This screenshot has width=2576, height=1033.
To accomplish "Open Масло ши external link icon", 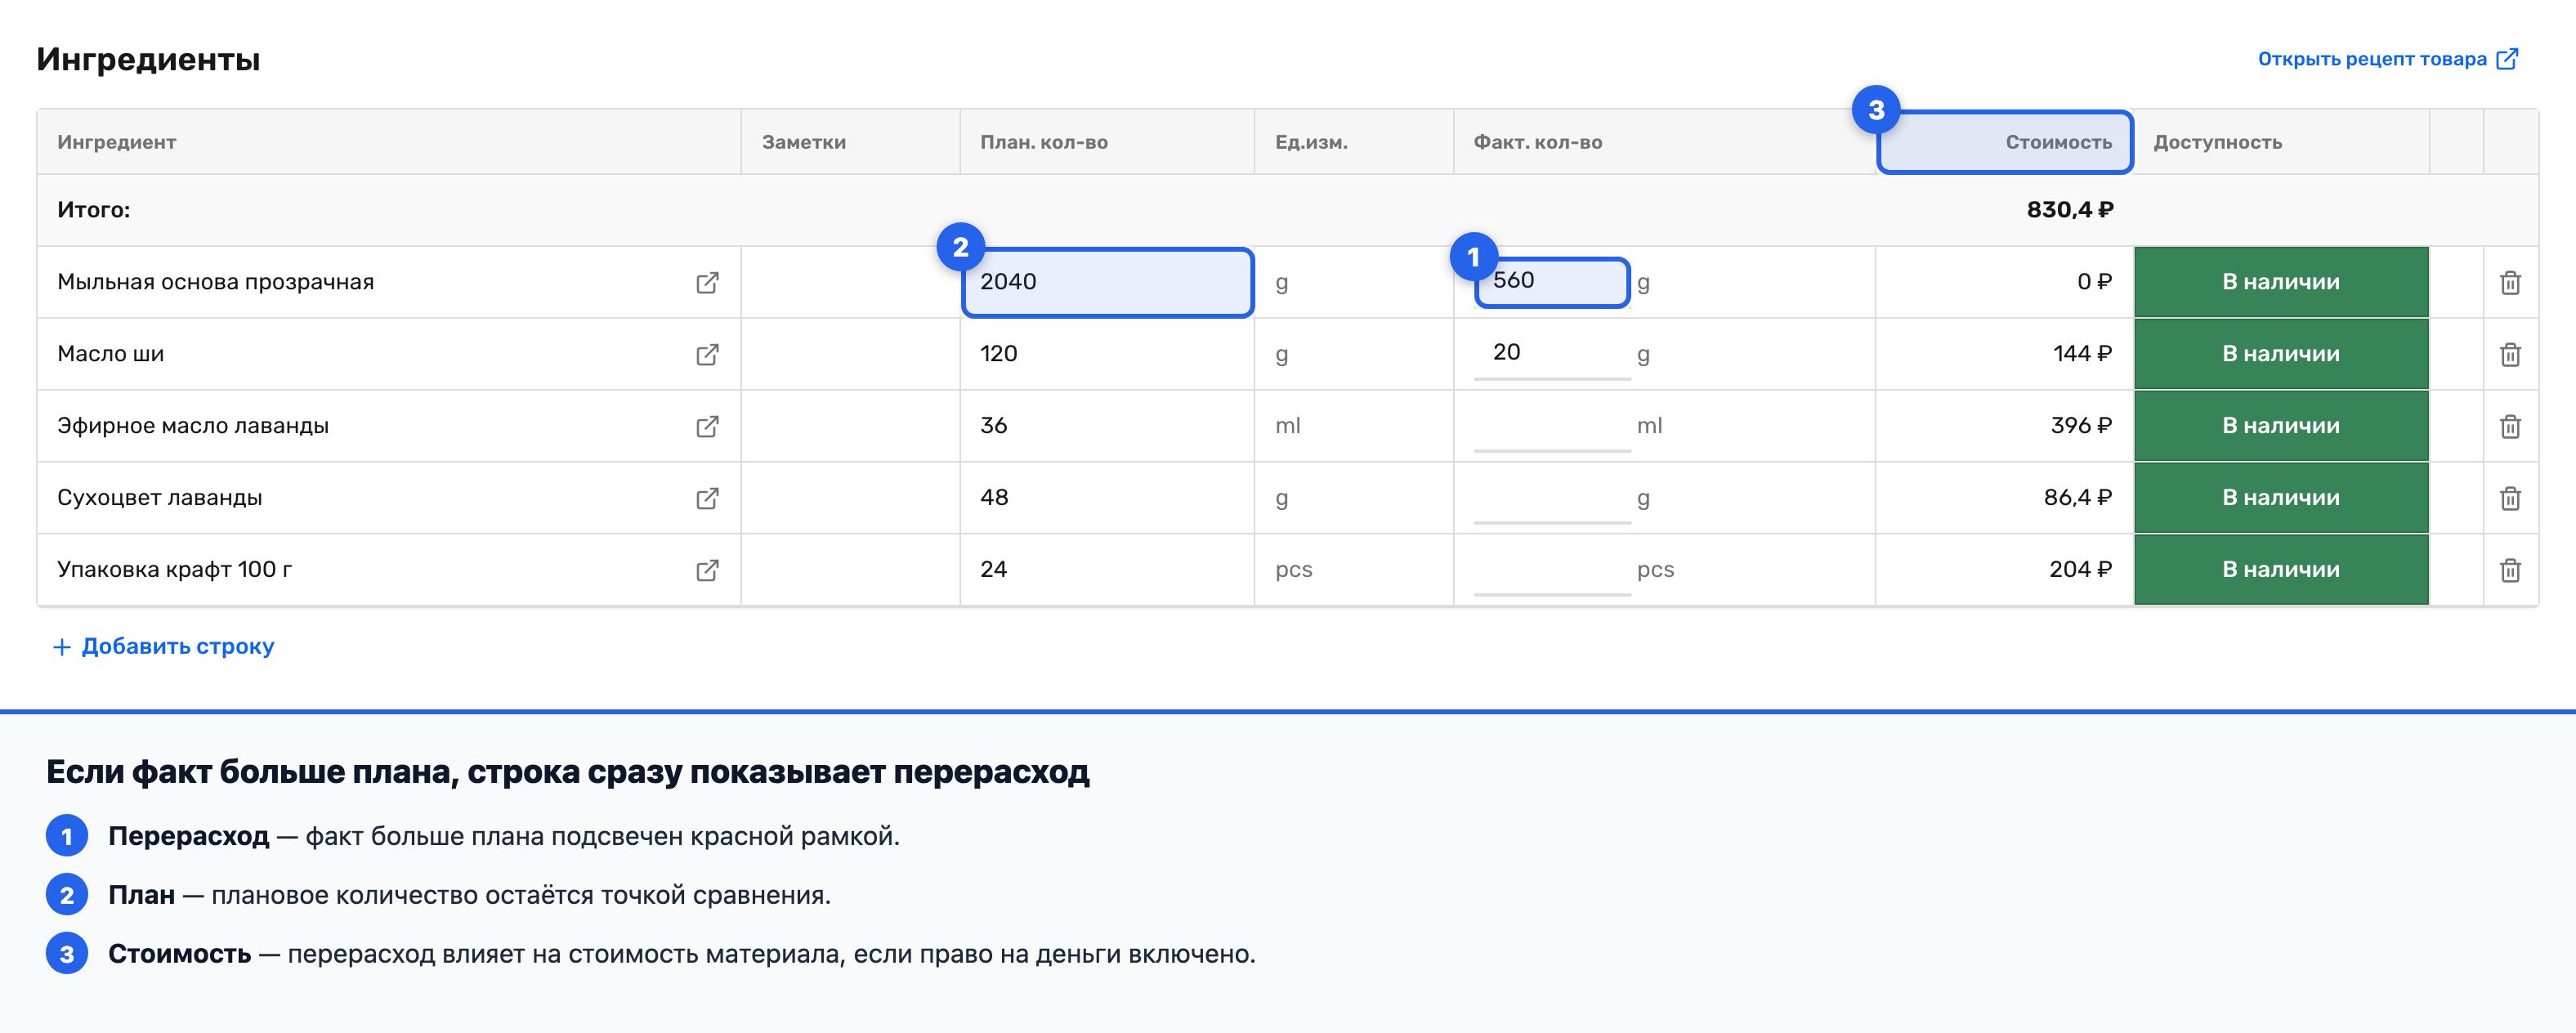I will coord(707,355).
